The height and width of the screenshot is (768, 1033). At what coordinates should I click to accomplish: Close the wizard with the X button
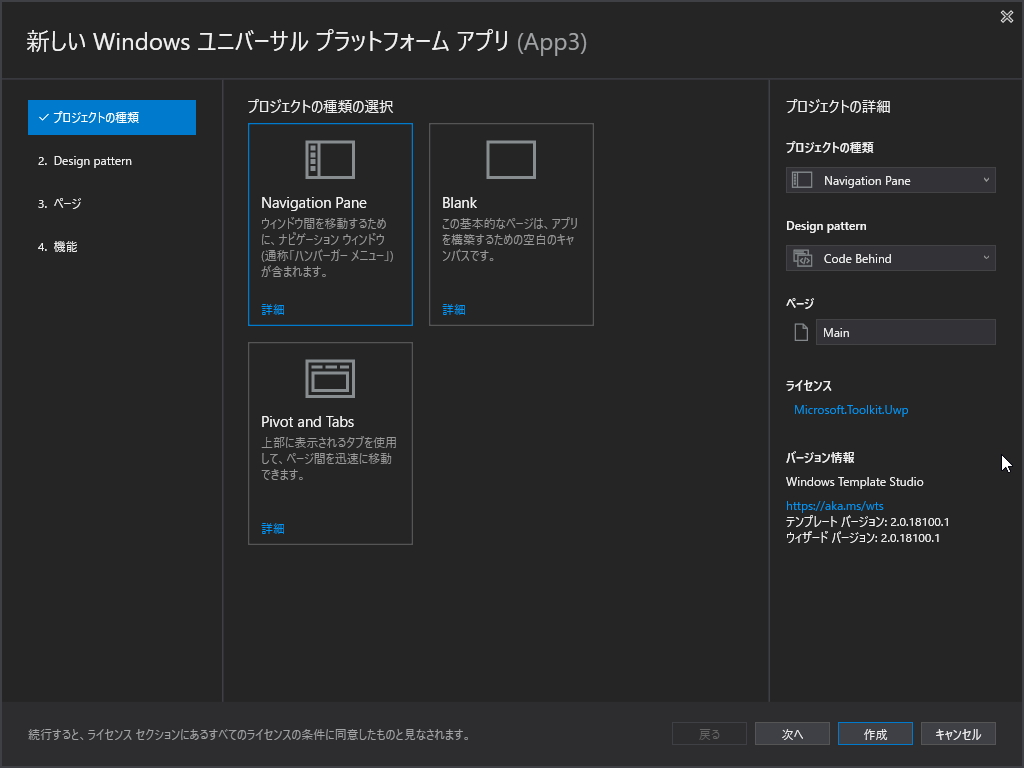[1007, 16]
